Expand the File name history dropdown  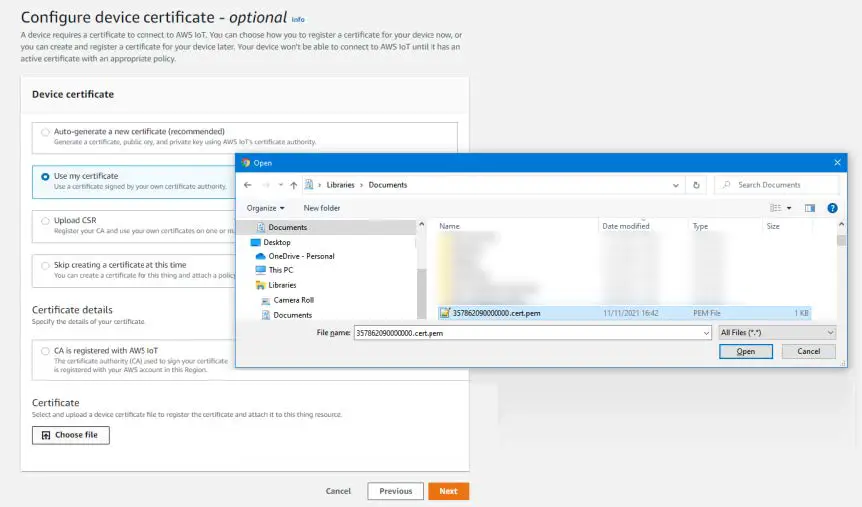(x=706, y=333)
